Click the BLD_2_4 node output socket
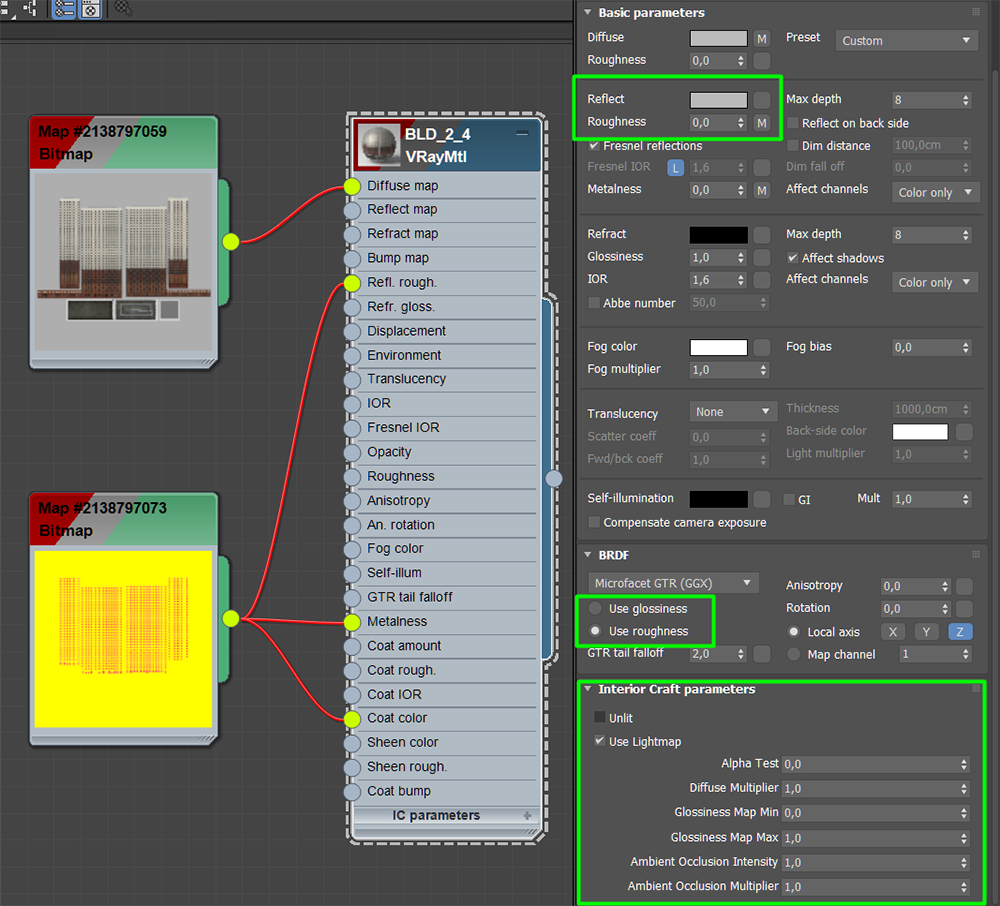The height and width of the screenshot is (906, 1000). coord(554,478)
